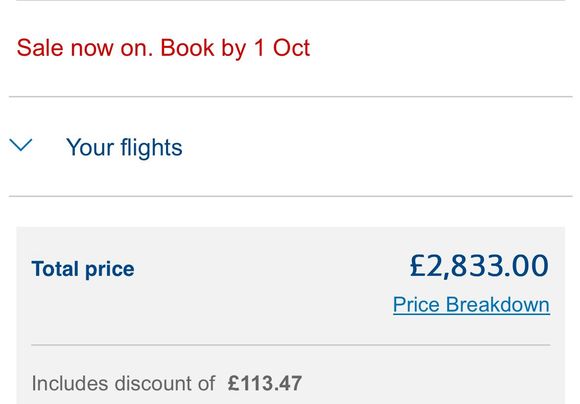Select the Total price label
Viewport: 580px width, 404px height.
(x=83, y=269)
